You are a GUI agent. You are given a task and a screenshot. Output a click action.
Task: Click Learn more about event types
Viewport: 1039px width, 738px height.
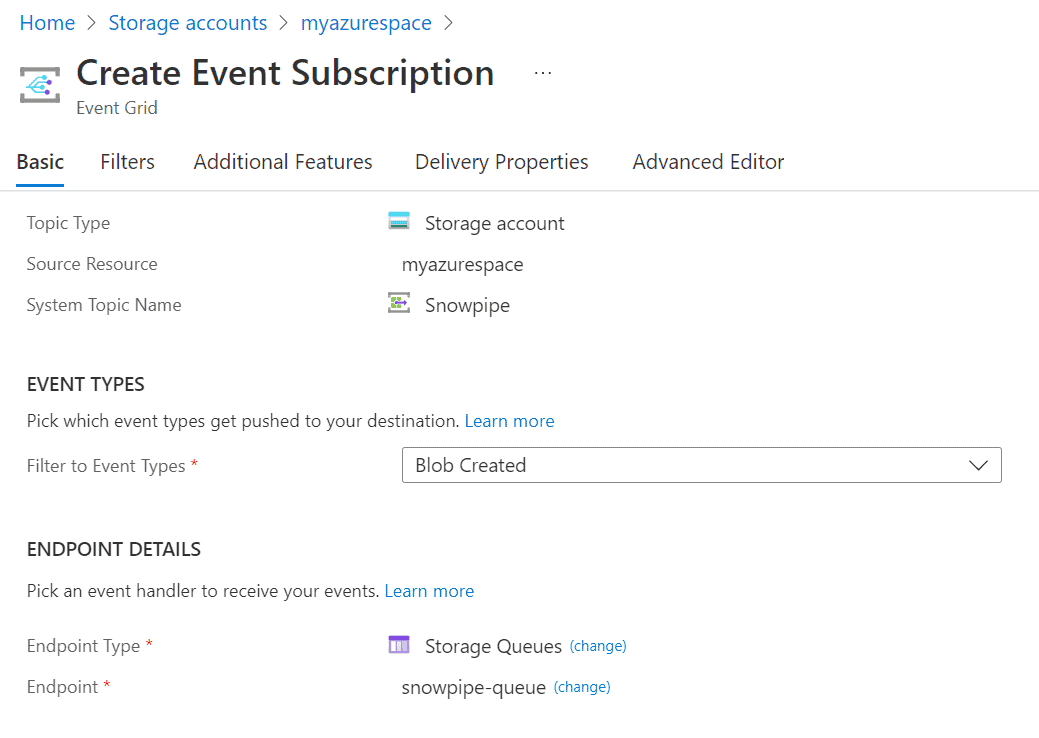point(509,420)
